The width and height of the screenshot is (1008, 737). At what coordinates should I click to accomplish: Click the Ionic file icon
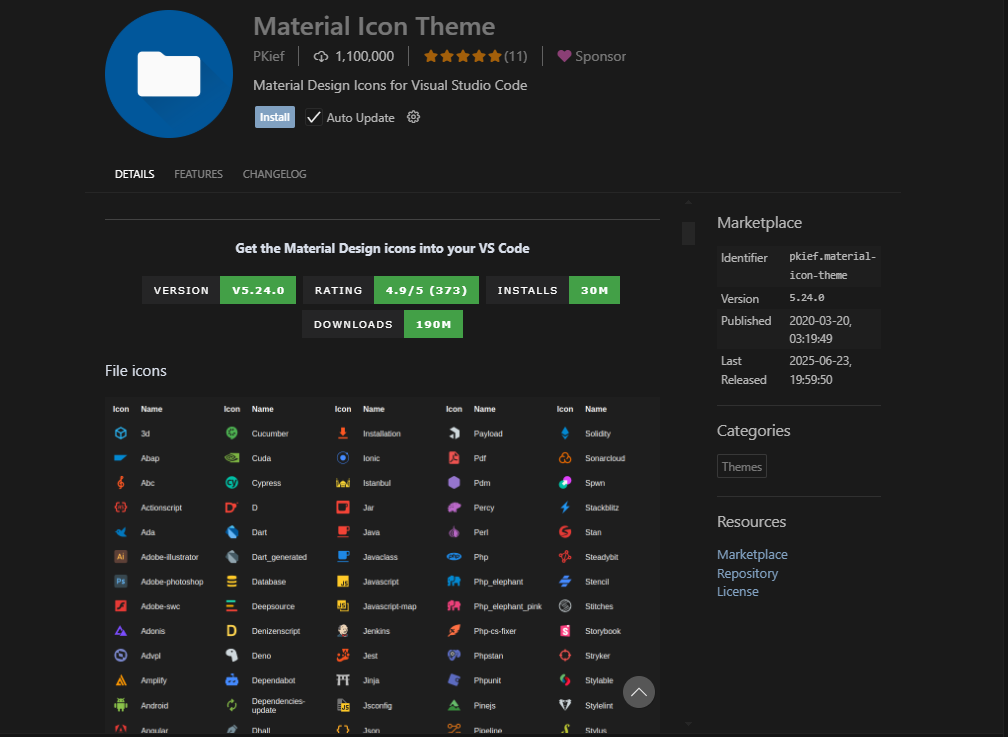tap(343, 458)
